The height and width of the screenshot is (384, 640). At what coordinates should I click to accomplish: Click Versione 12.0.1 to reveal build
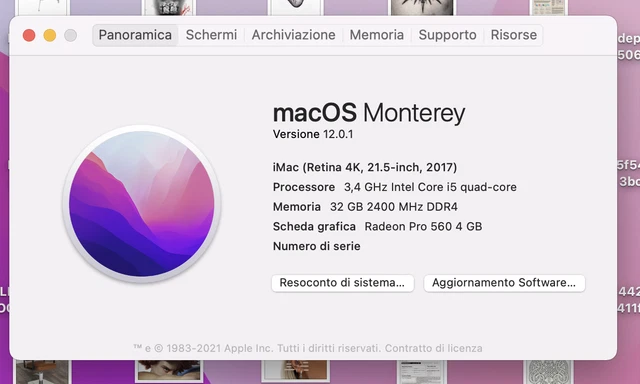tap(313, 134)
